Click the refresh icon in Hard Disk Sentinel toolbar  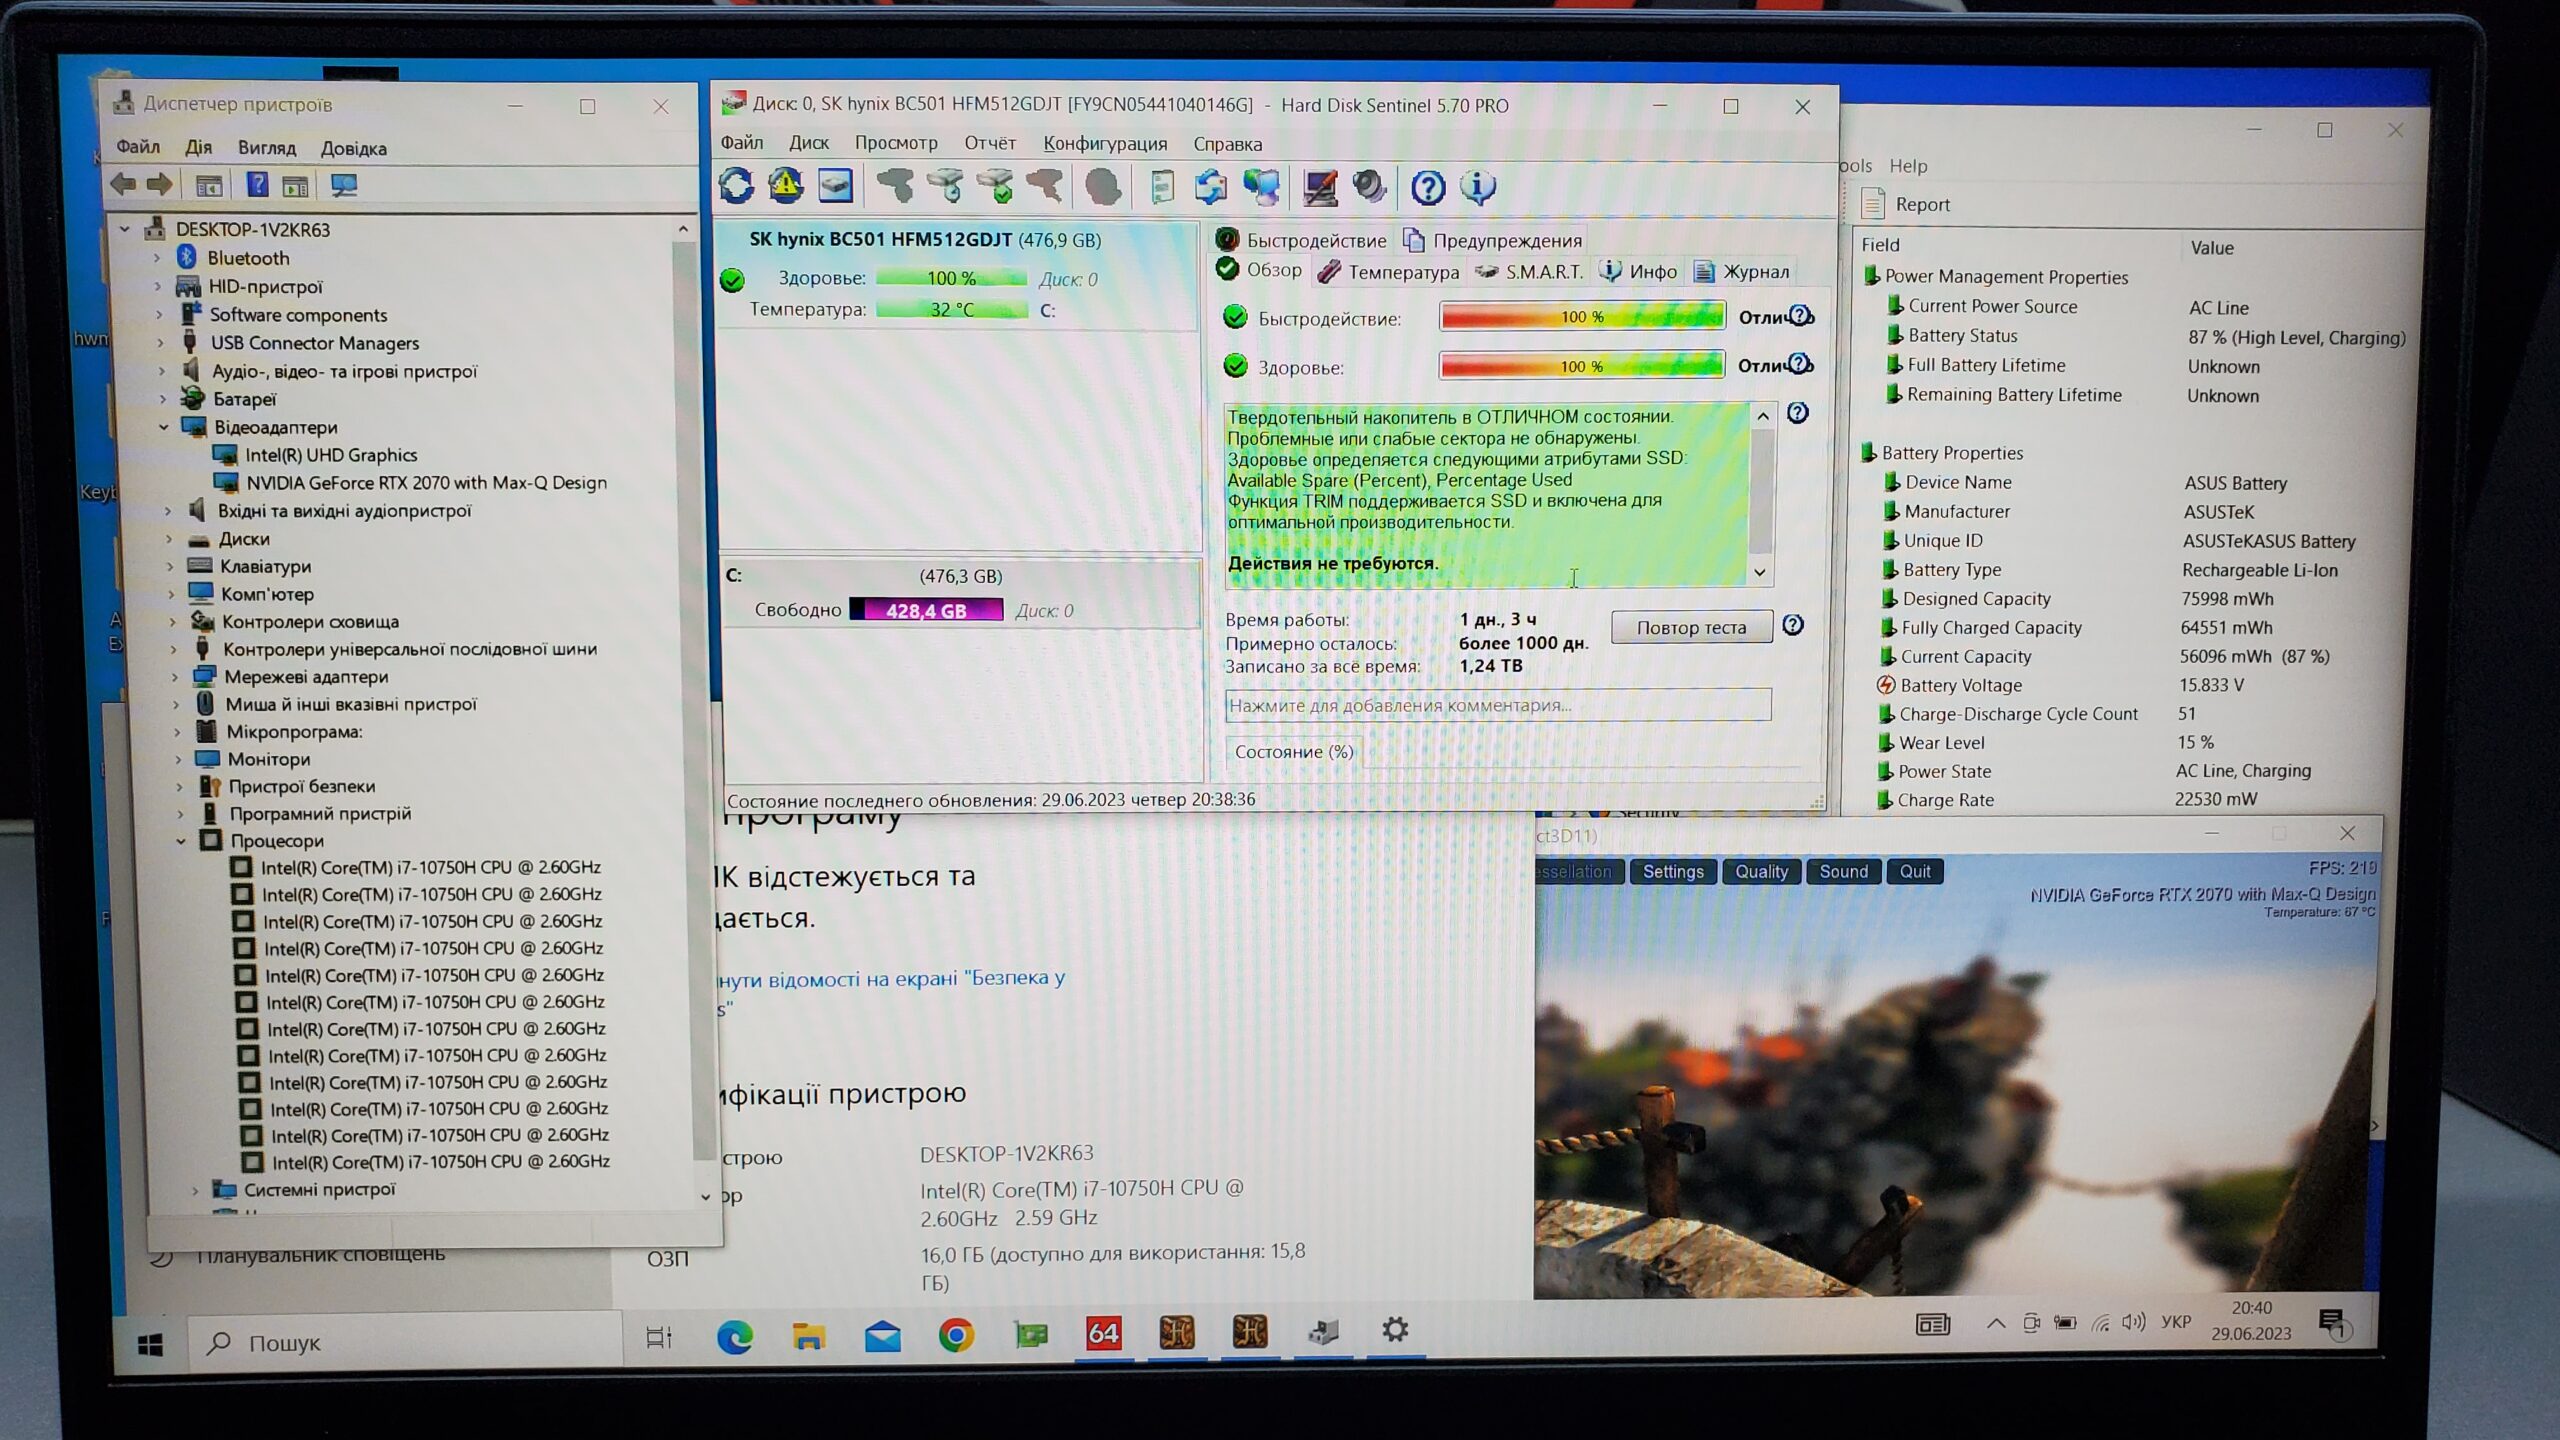coord(737,186)
